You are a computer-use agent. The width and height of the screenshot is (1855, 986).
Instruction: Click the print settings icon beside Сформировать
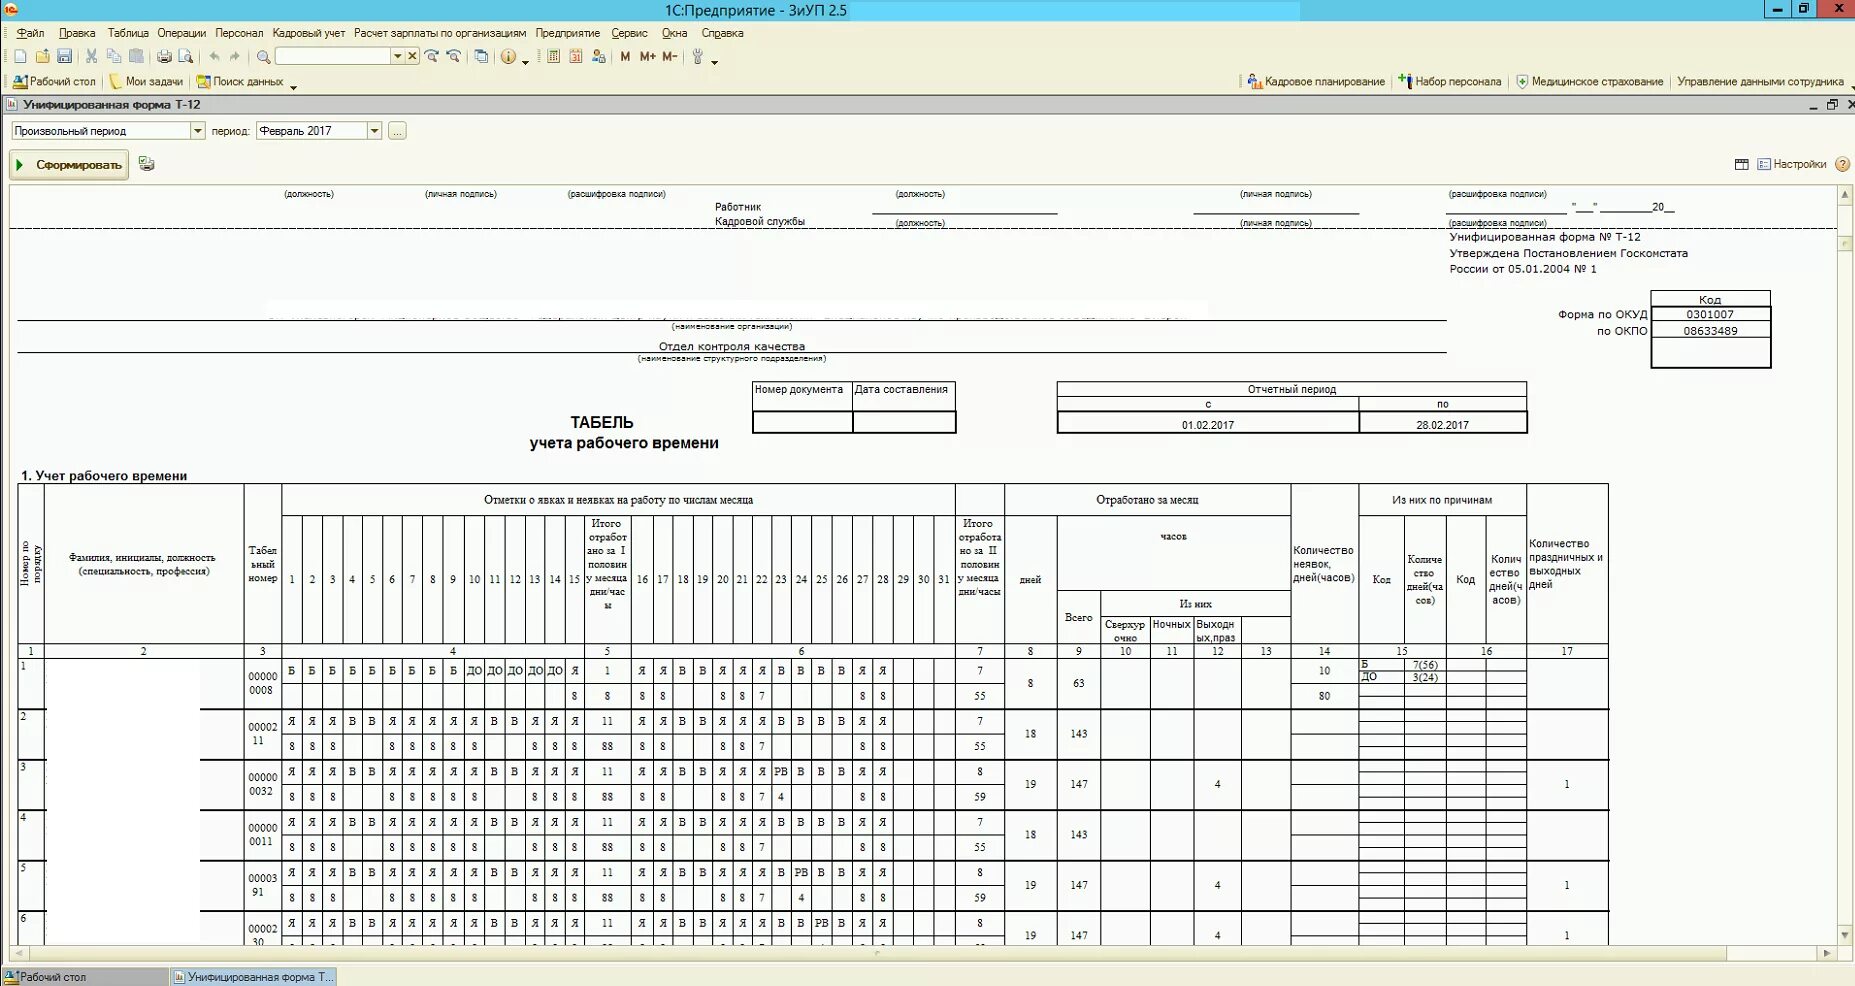pyautogui.click(x=147, y=164)
